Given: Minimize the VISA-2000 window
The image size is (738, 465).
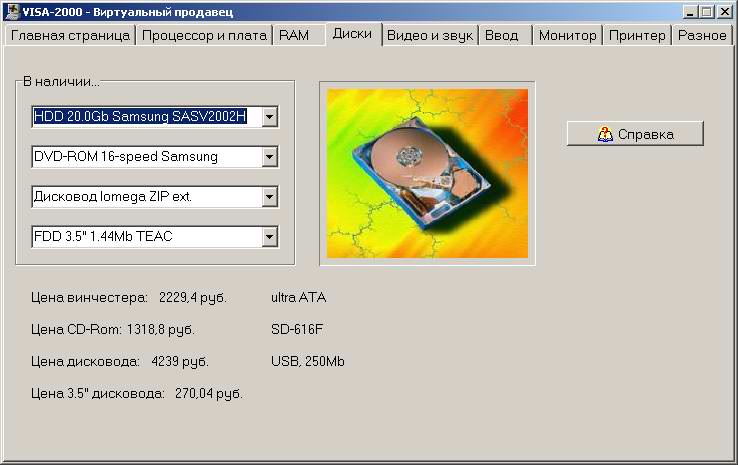Looking at the screenshot, I should (x=691, y=11).
